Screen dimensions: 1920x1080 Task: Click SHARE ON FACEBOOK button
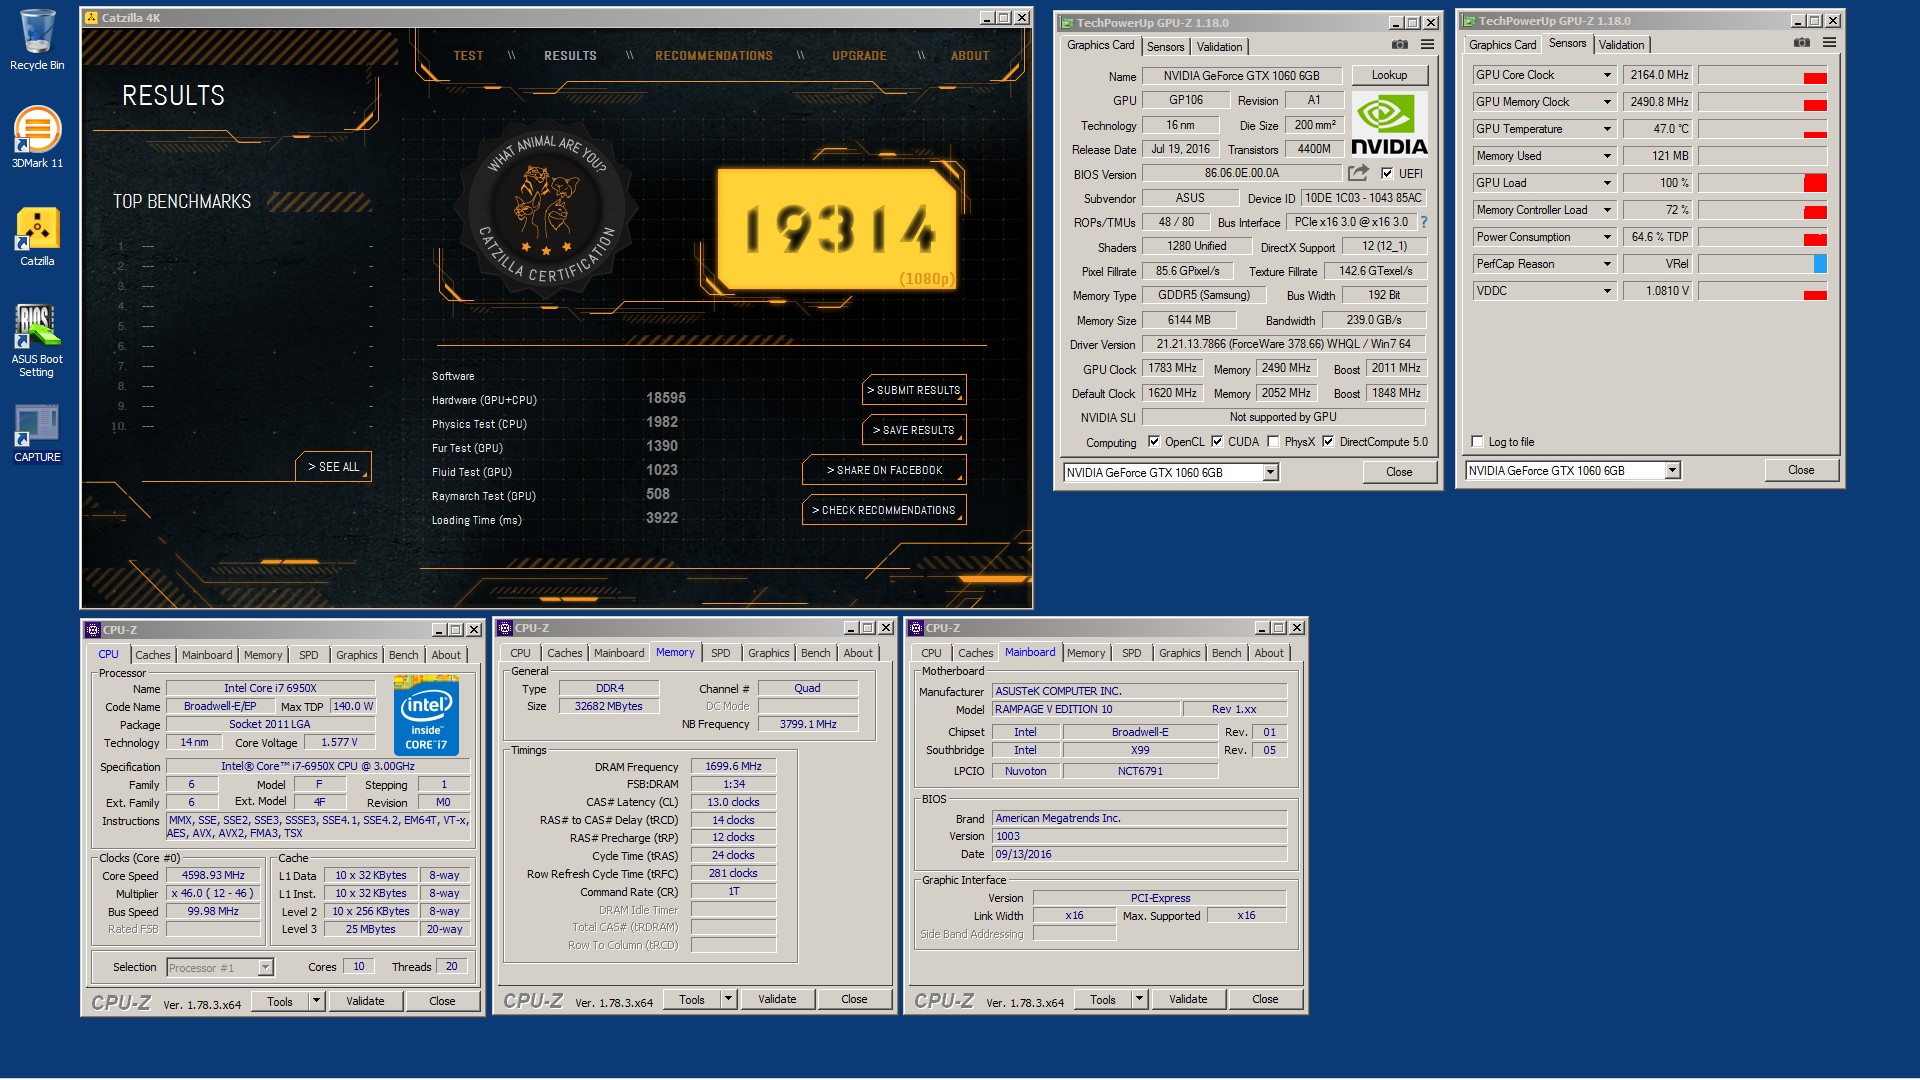(x=884, y=470)
